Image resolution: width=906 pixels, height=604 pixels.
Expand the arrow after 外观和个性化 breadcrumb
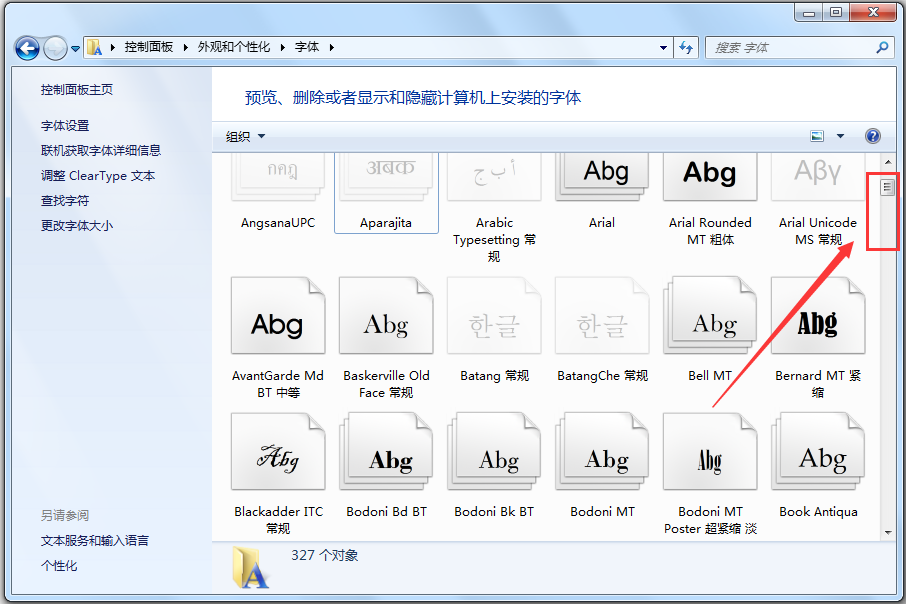[283, 47]
